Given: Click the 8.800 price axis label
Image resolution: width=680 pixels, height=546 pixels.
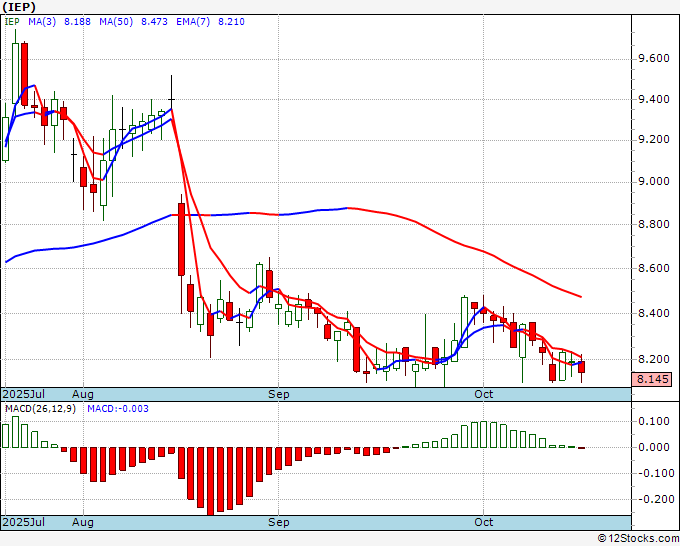Looking at the screenshot, I should 653,224.
